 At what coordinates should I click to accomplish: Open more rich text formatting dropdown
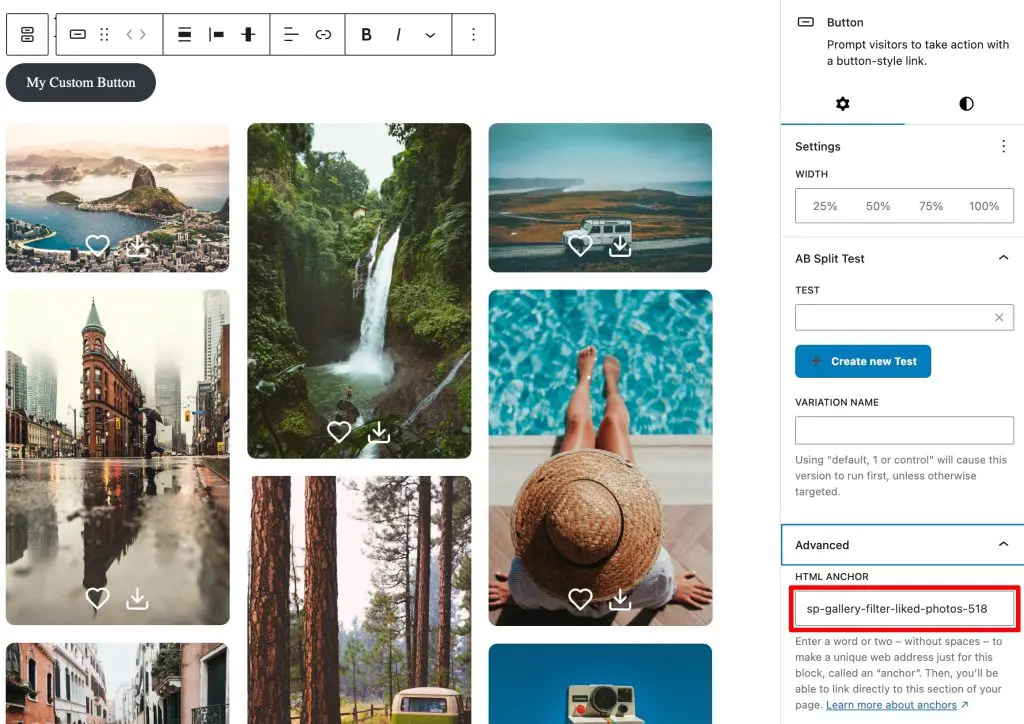[430, 35]
